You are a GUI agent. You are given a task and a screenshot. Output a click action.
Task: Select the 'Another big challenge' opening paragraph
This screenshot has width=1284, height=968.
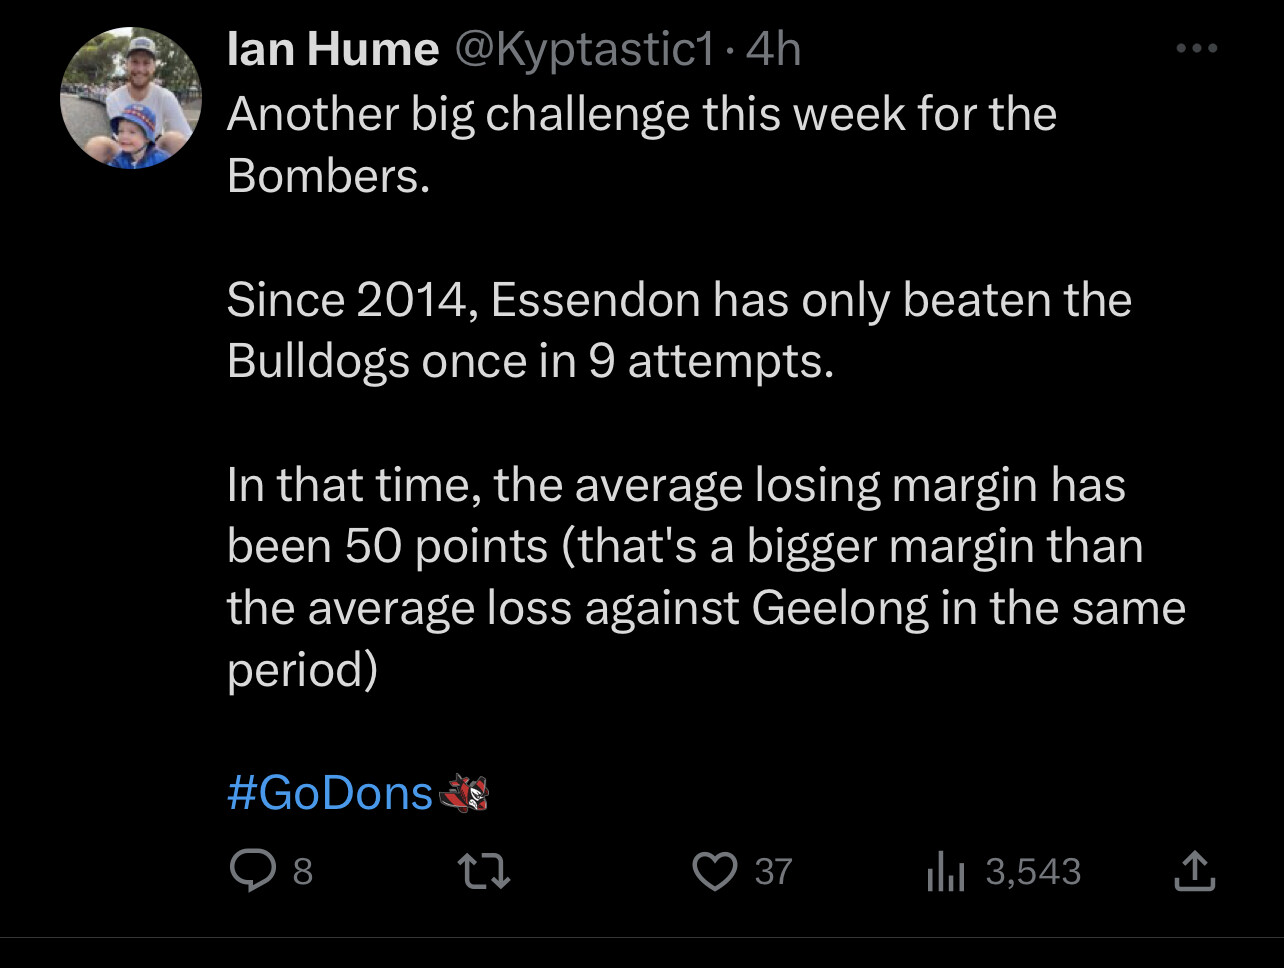[x=642, y=144]
